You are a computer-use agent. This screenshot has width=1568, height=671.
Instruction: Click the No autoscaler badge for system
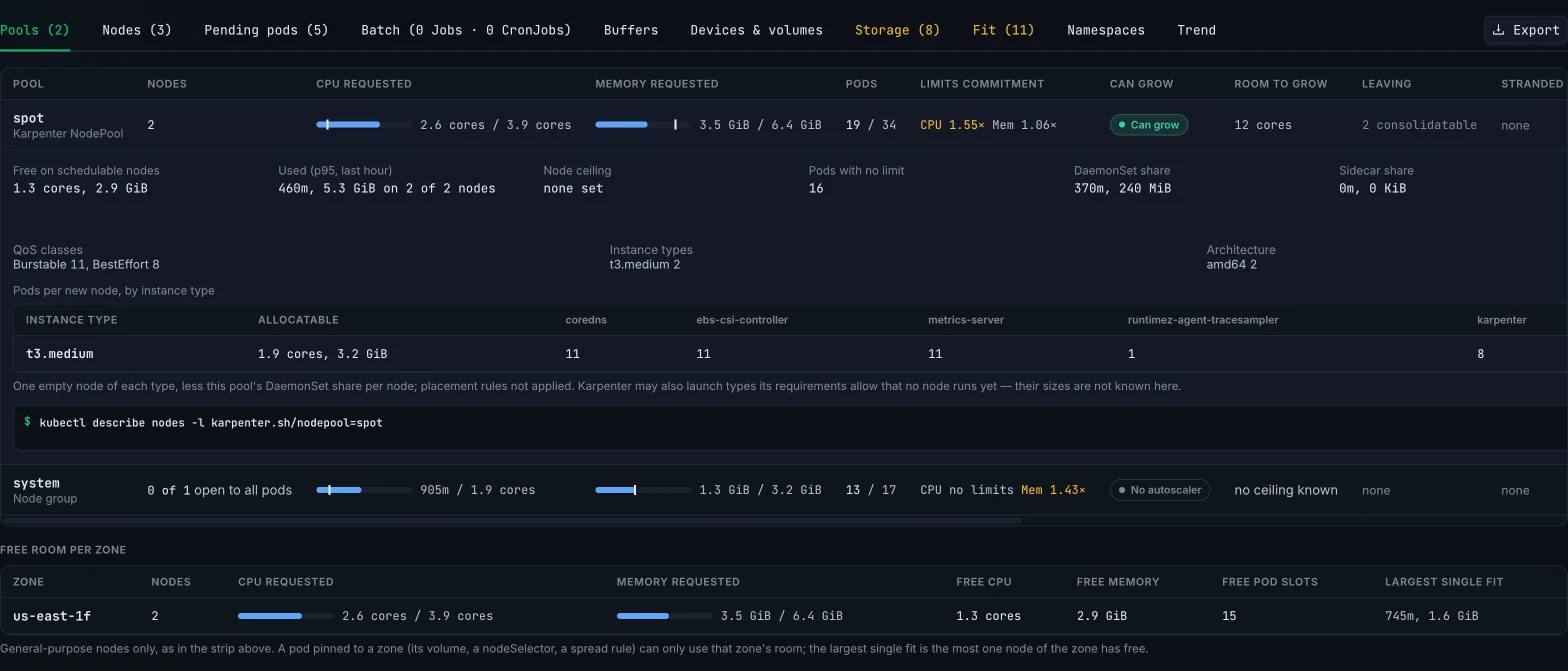[x=1160, y=490]
